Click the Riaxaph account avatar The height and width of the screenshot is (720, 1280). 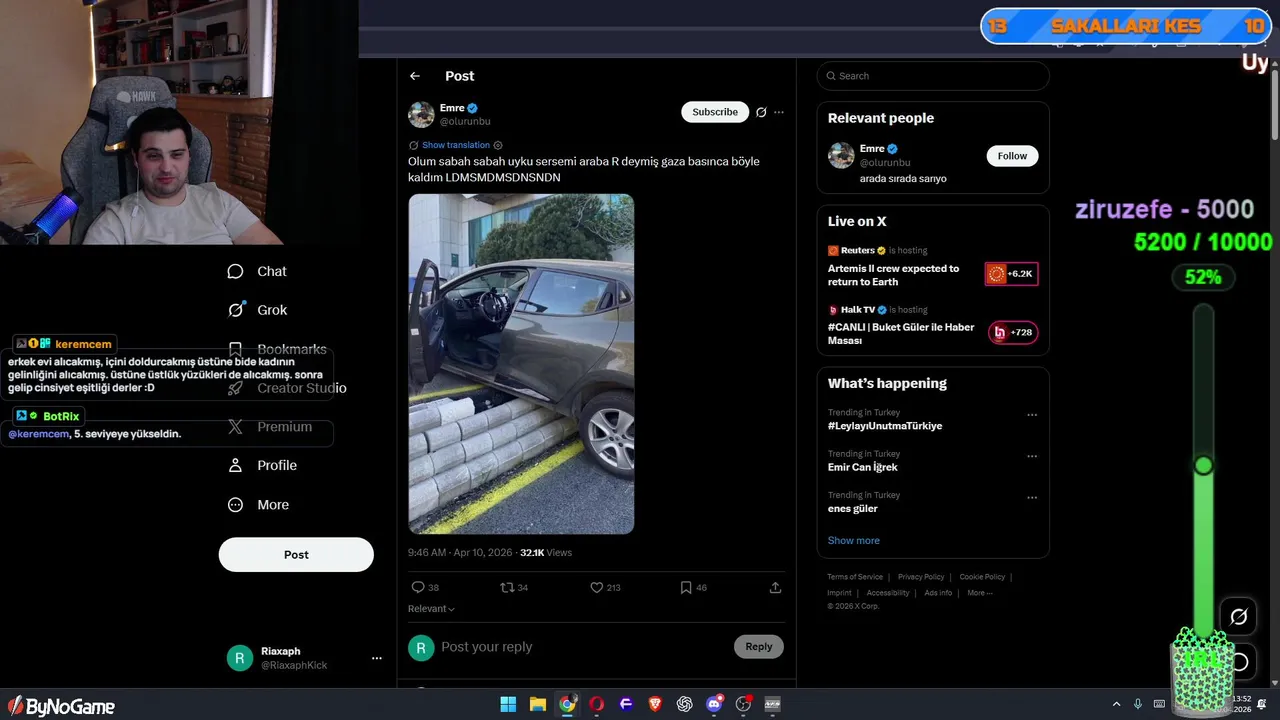[240, 658]
